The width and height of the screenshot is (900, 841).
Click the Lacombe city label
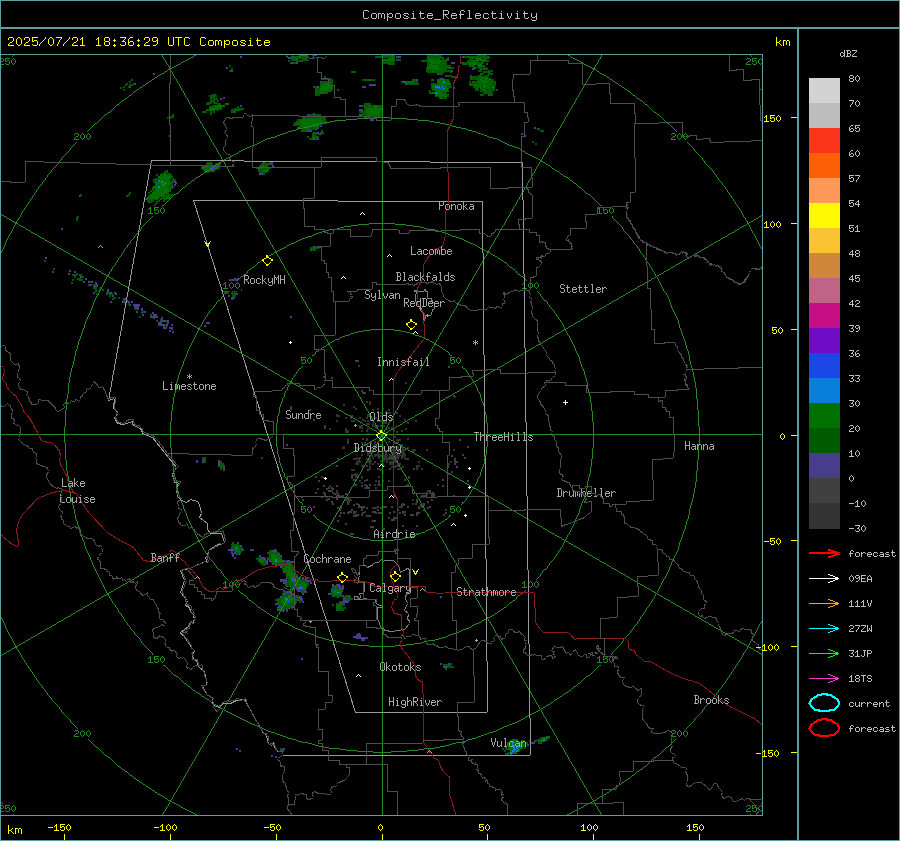point(431,251)
